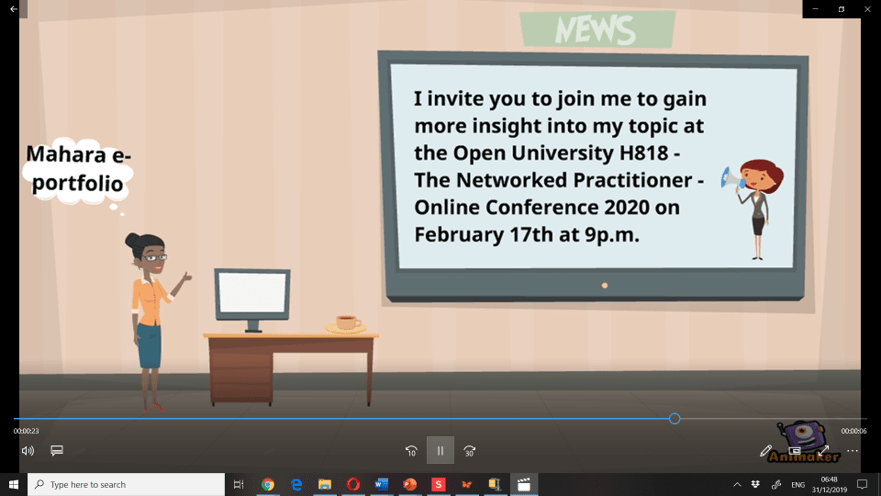Open the more options ellipsis menu
The image size is (881, 496).
coord(852,451)
